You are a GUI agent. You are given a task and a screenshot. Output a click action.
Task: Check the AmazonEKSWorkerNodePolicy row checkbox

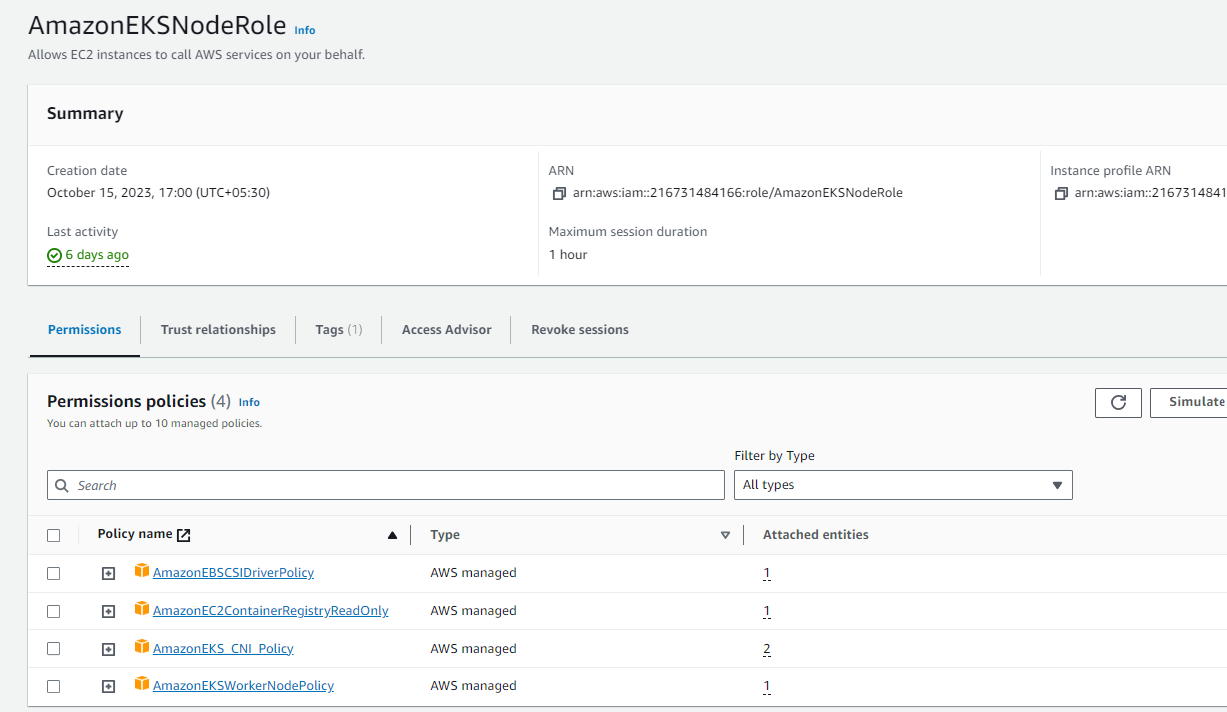click(55, 686)
